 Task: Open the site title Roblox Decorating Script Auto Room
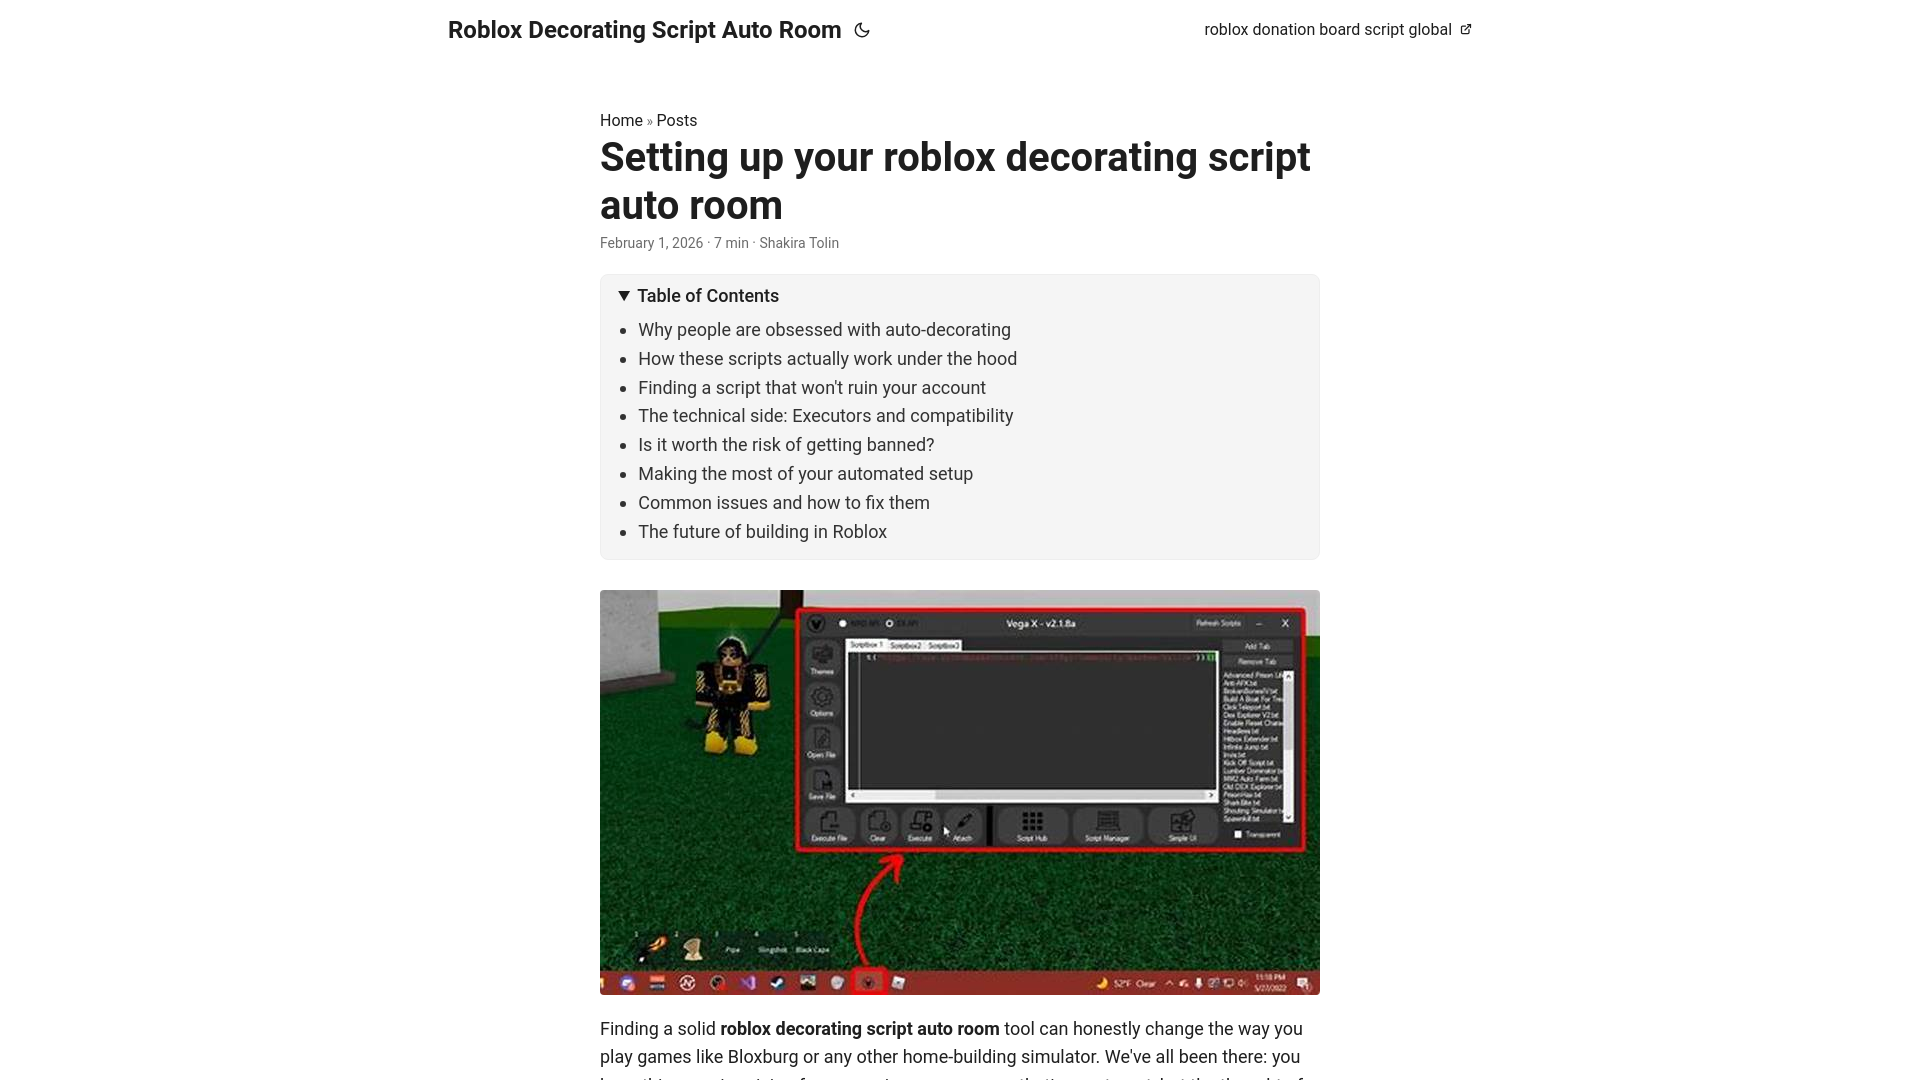point(644,30)
